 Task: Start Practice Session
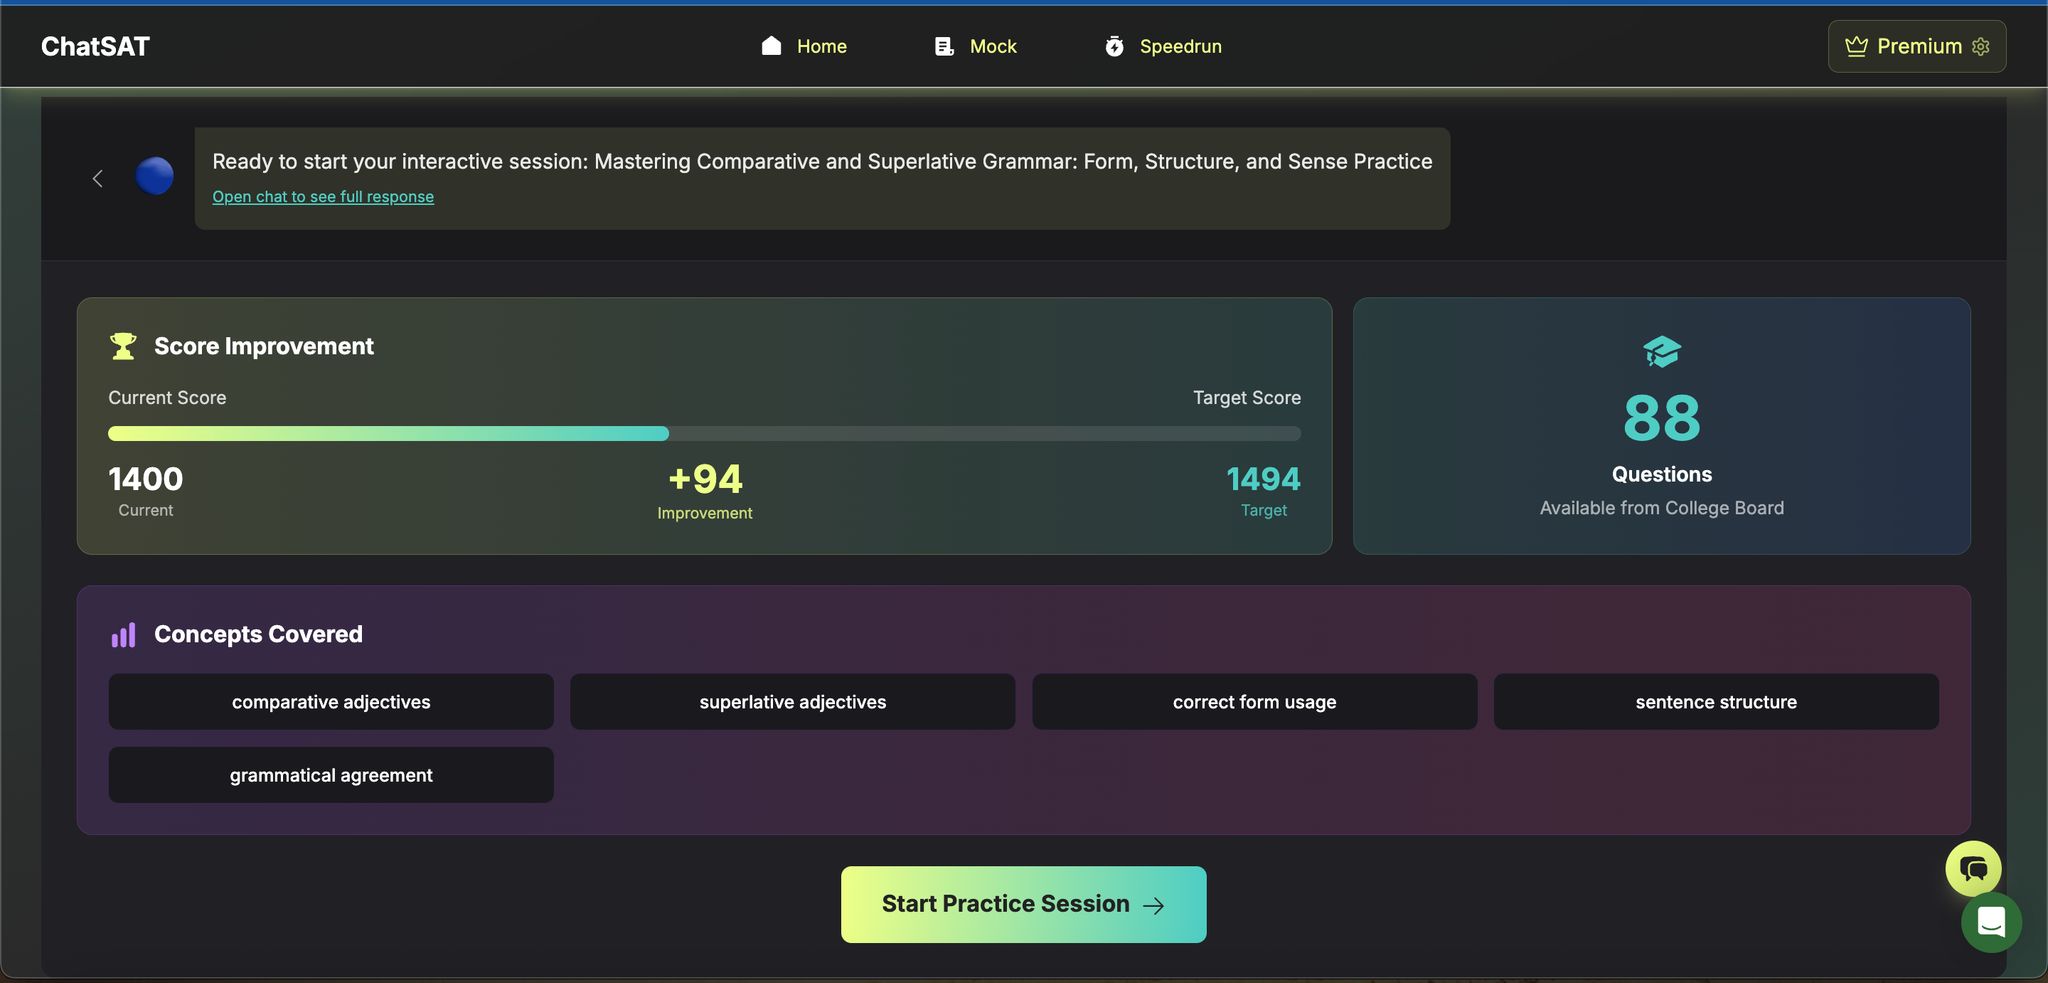pyautogui.click(x=1023, y=904)
